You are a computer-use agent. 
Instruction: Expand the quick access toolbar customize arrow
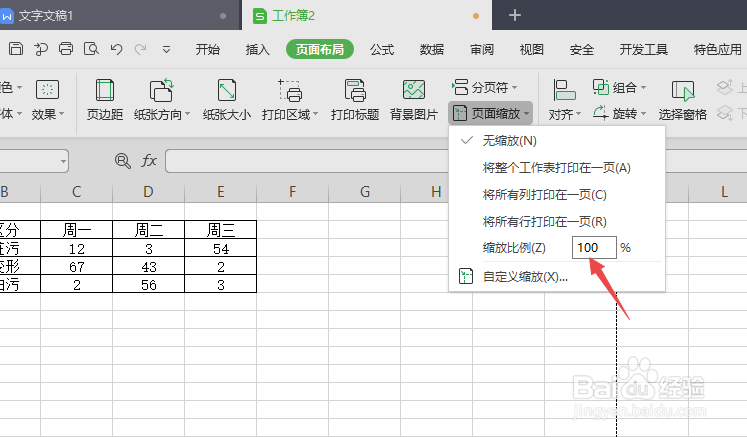tap(166, 49)
